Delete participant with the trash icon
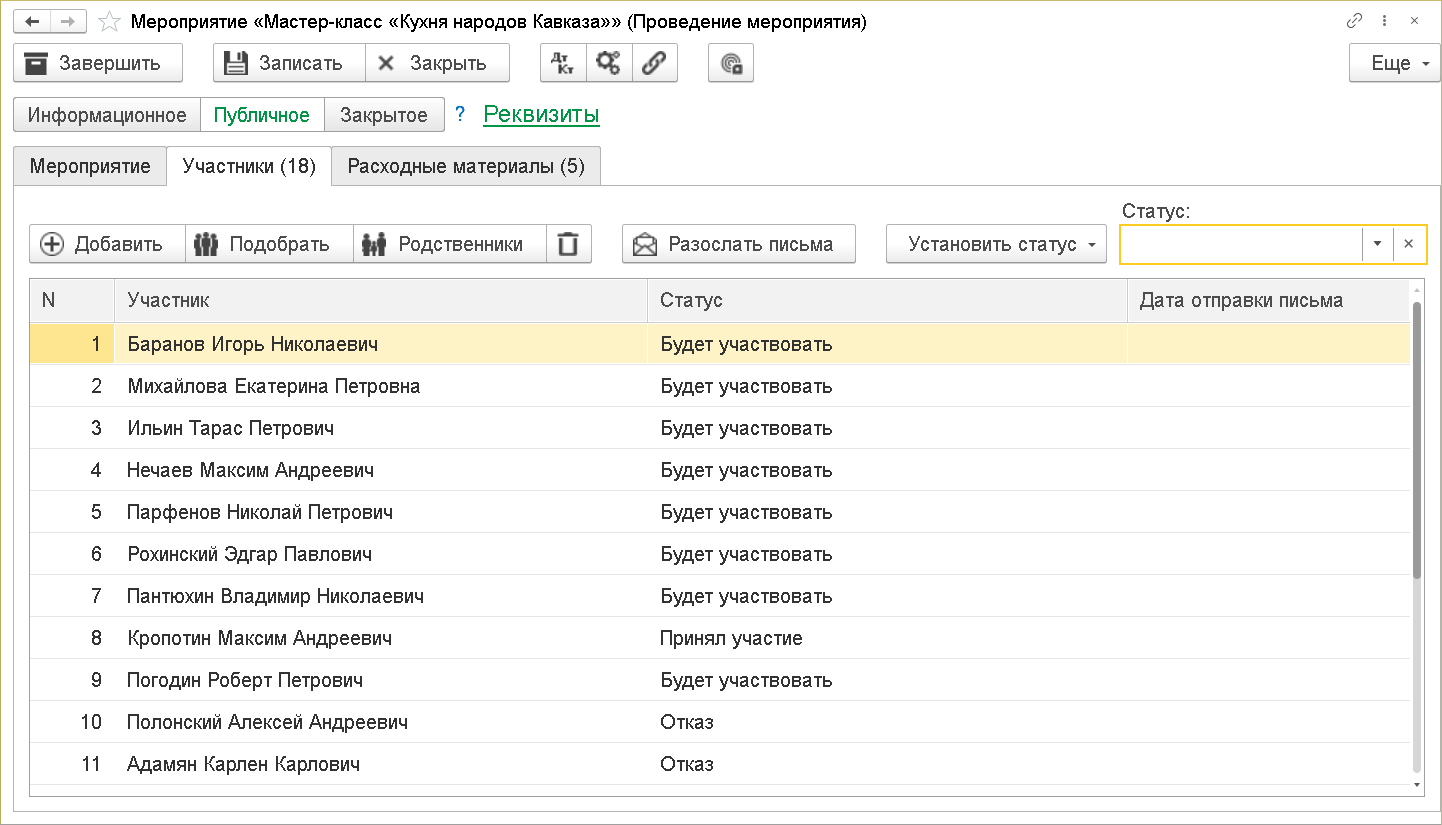1442x825 pixels. coord(568,244)
